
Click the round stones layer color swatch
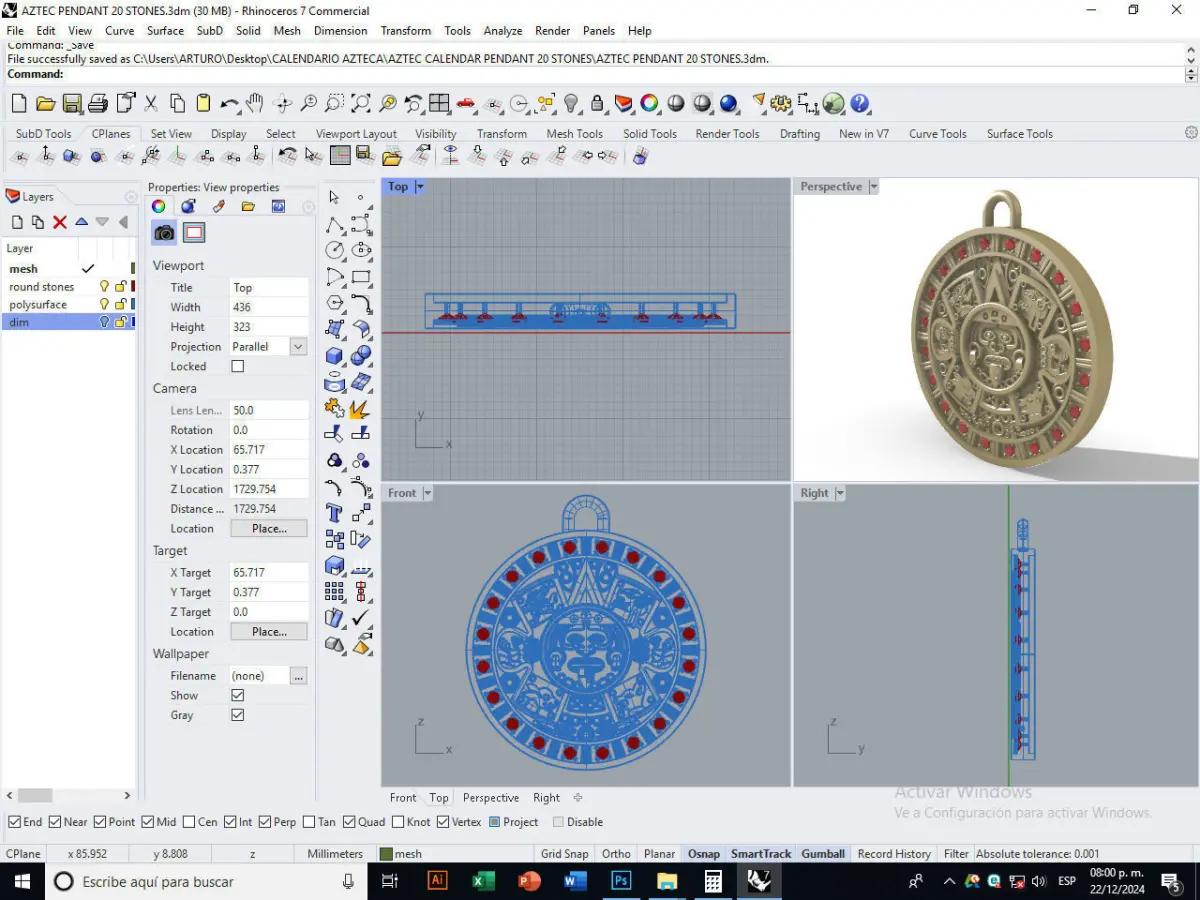[133, 287]
